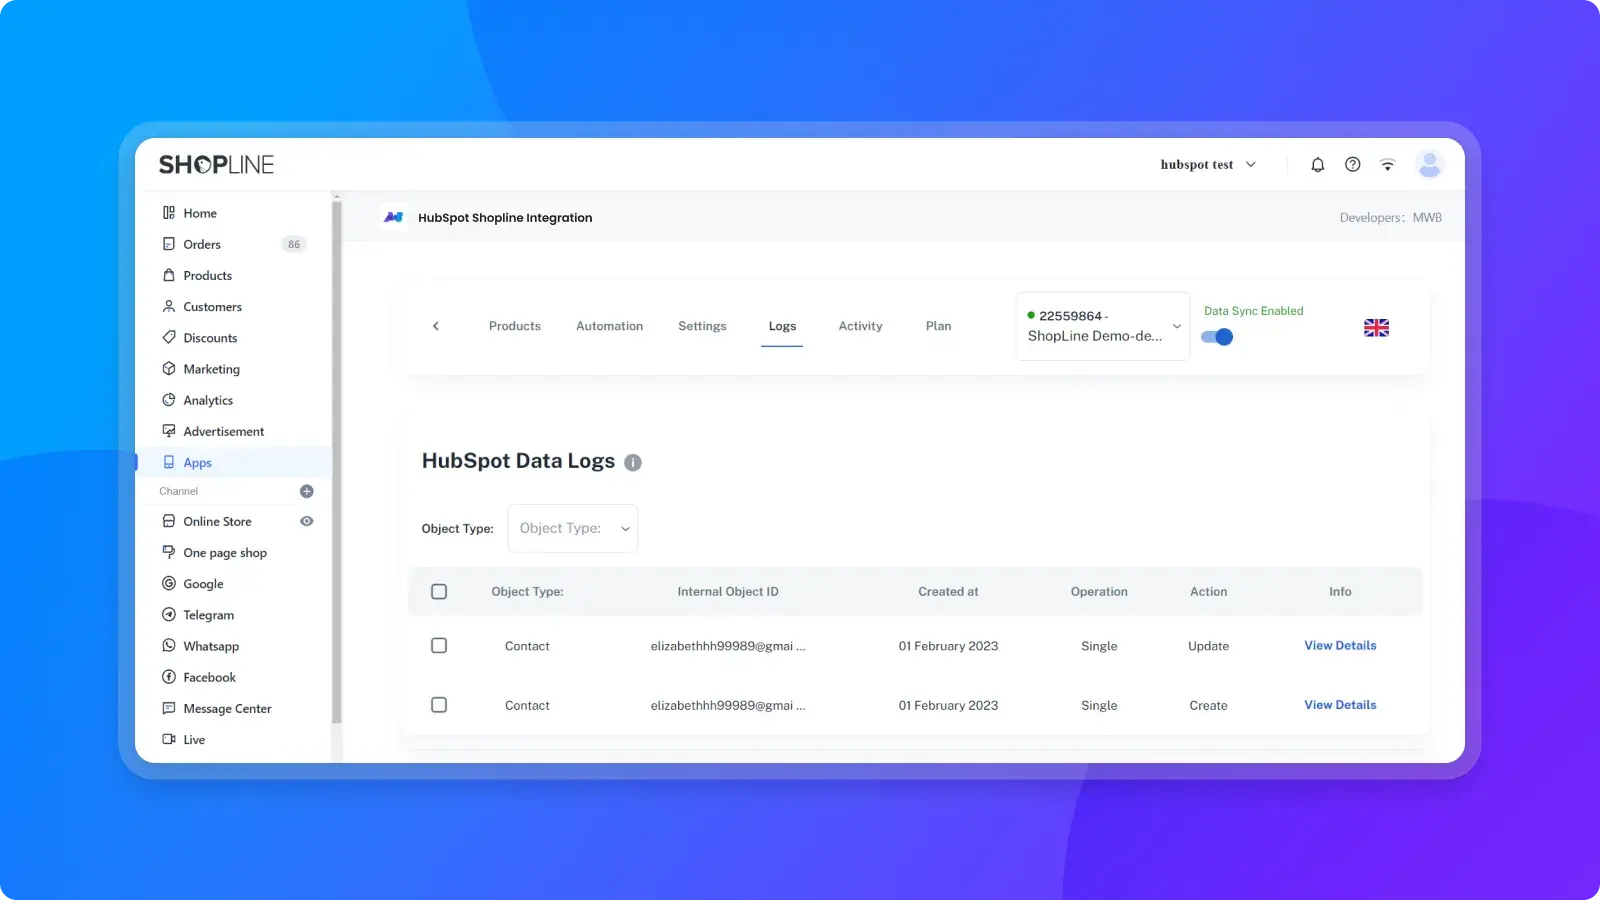Viewport: 1600px width, 900px height.
Task: Open the Object Type filter dropdown
Action: [573, 529]
